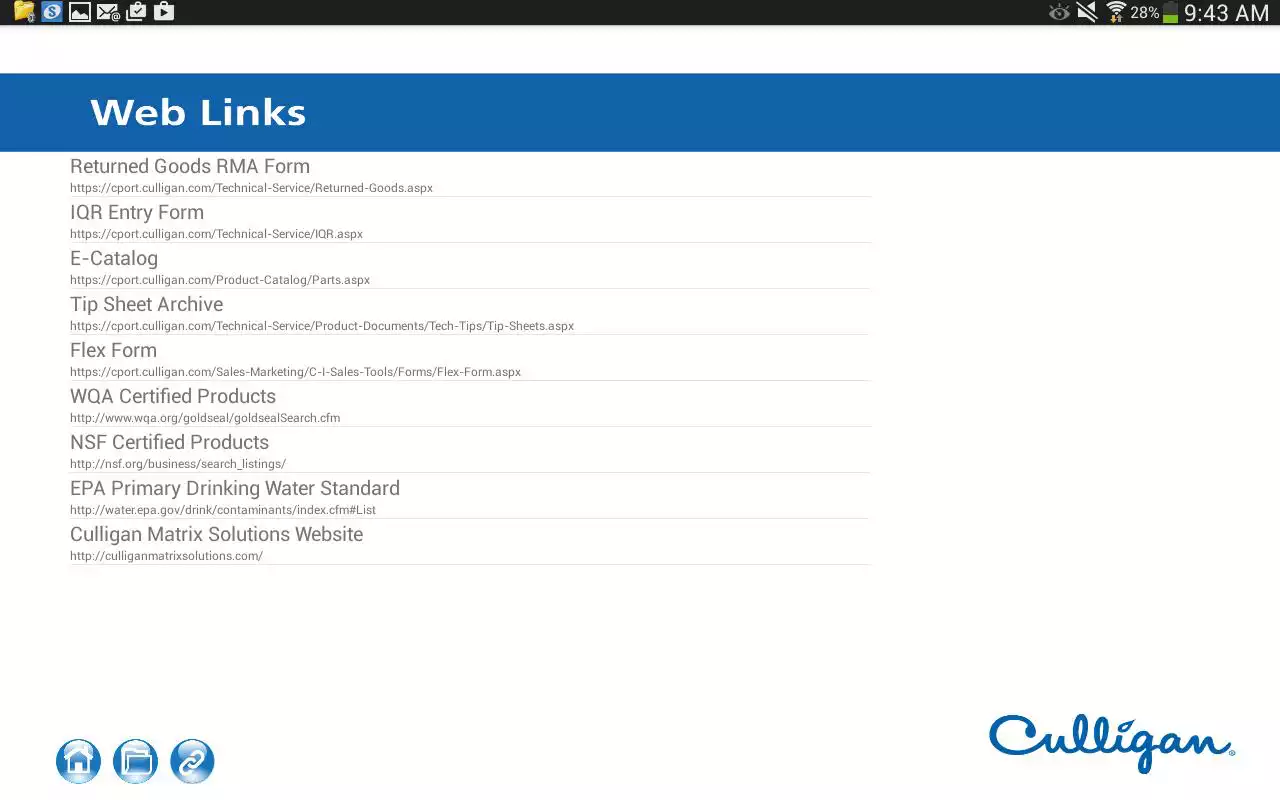Tap the Flex-Form.aspx URL text
This screenshot has width=1280, height=800.
coord(295,372)
